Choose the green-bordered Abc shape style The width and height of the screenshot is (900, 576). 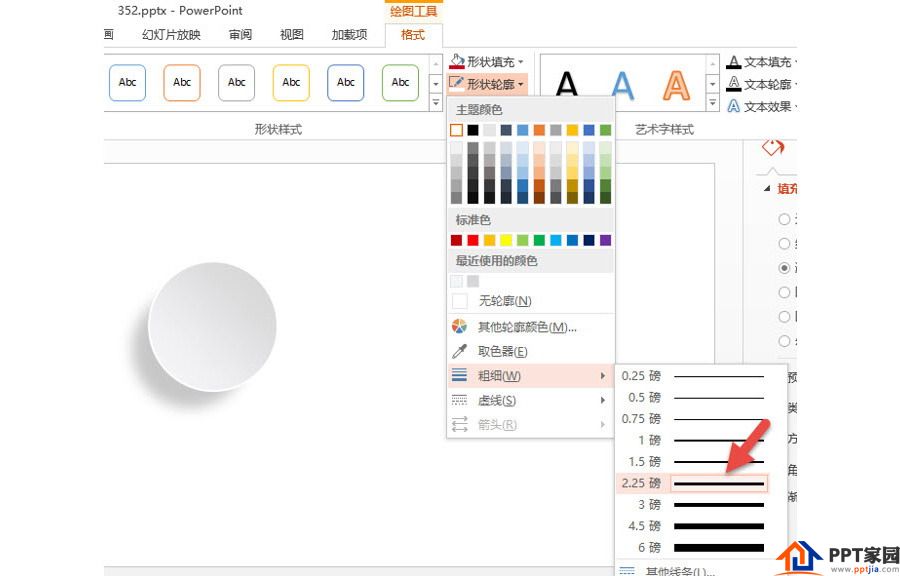[x=400, y=83]
